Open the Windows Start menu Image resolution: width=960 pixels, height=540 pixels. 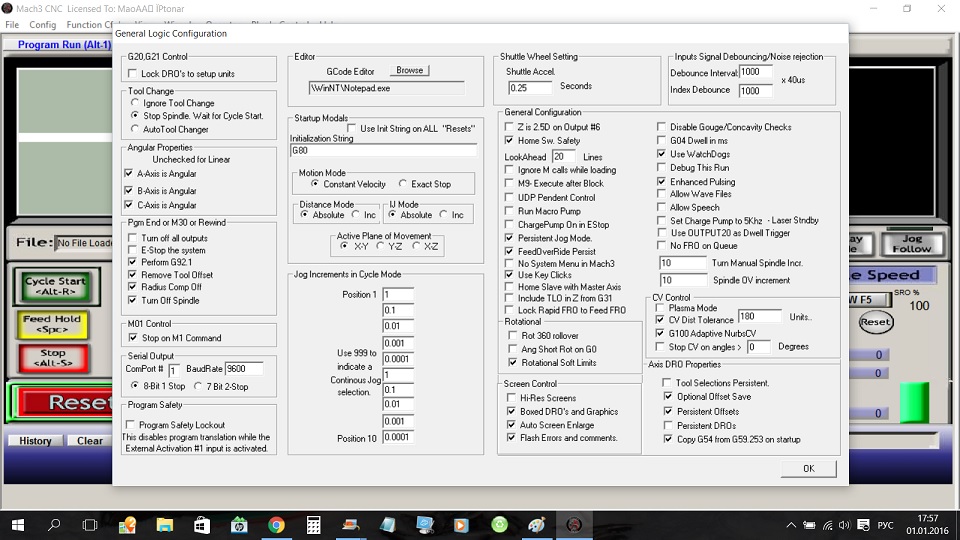[18, 525]
